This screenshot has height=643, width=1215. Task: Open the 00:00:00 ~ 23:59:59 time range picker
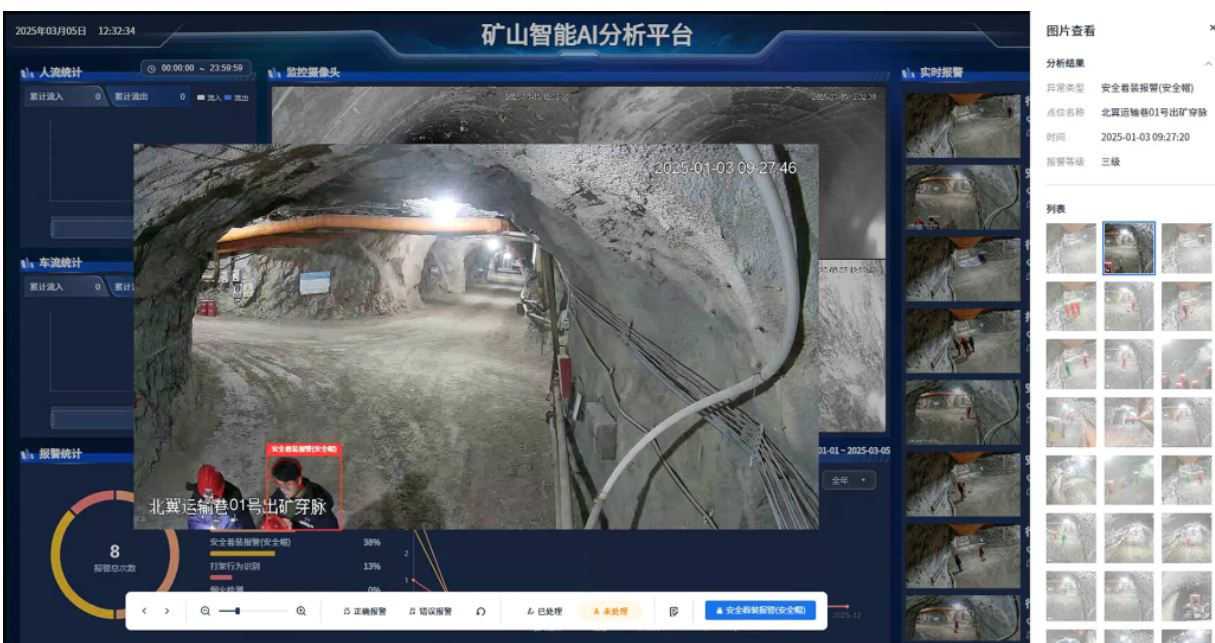[202, 68]
